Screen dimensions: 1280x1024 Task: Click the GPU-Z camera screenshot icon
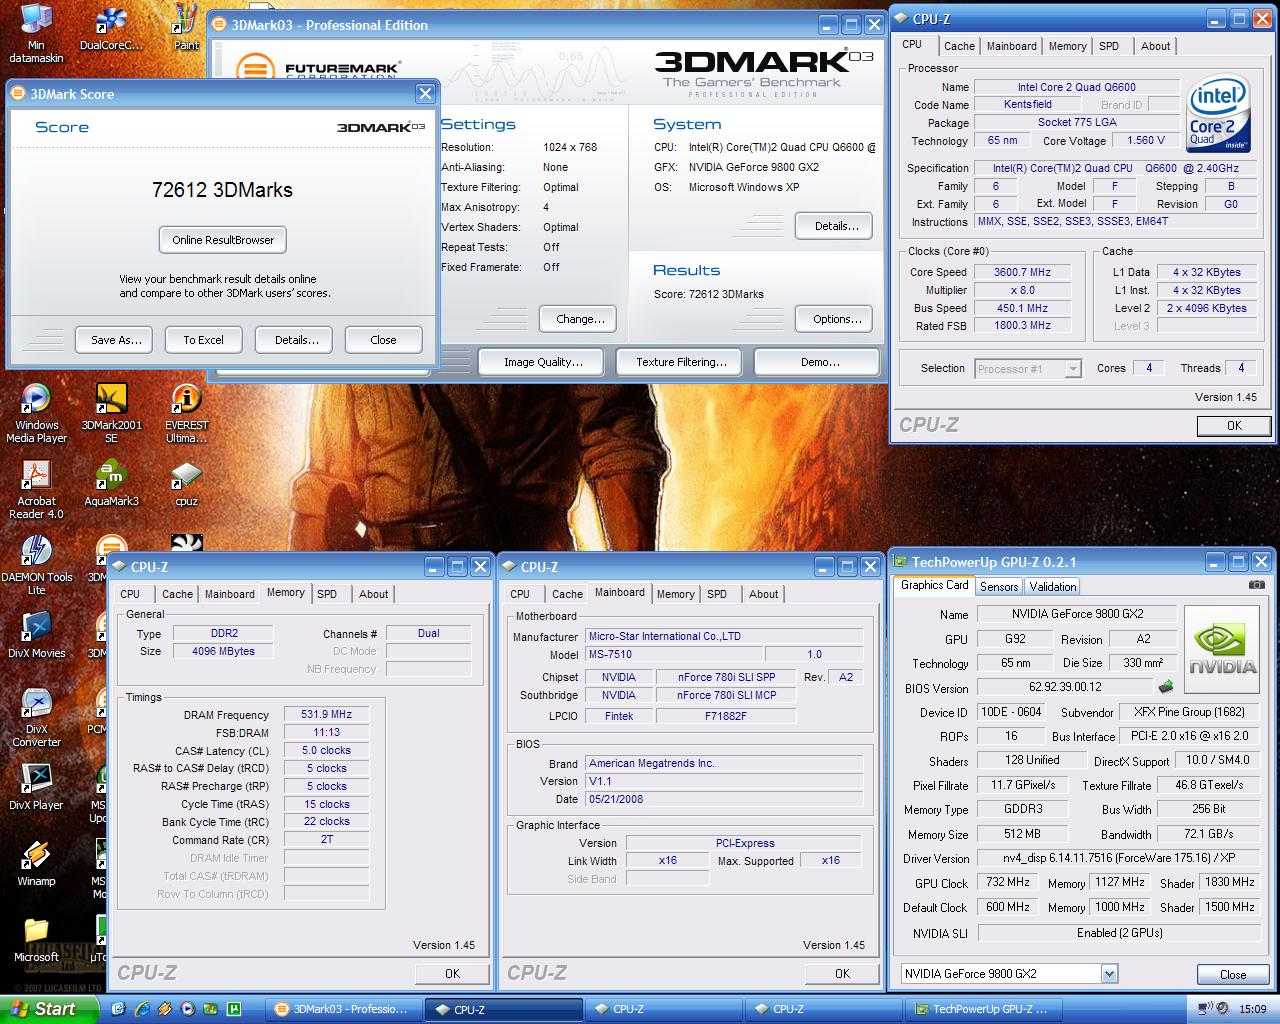click(1257, 585)
